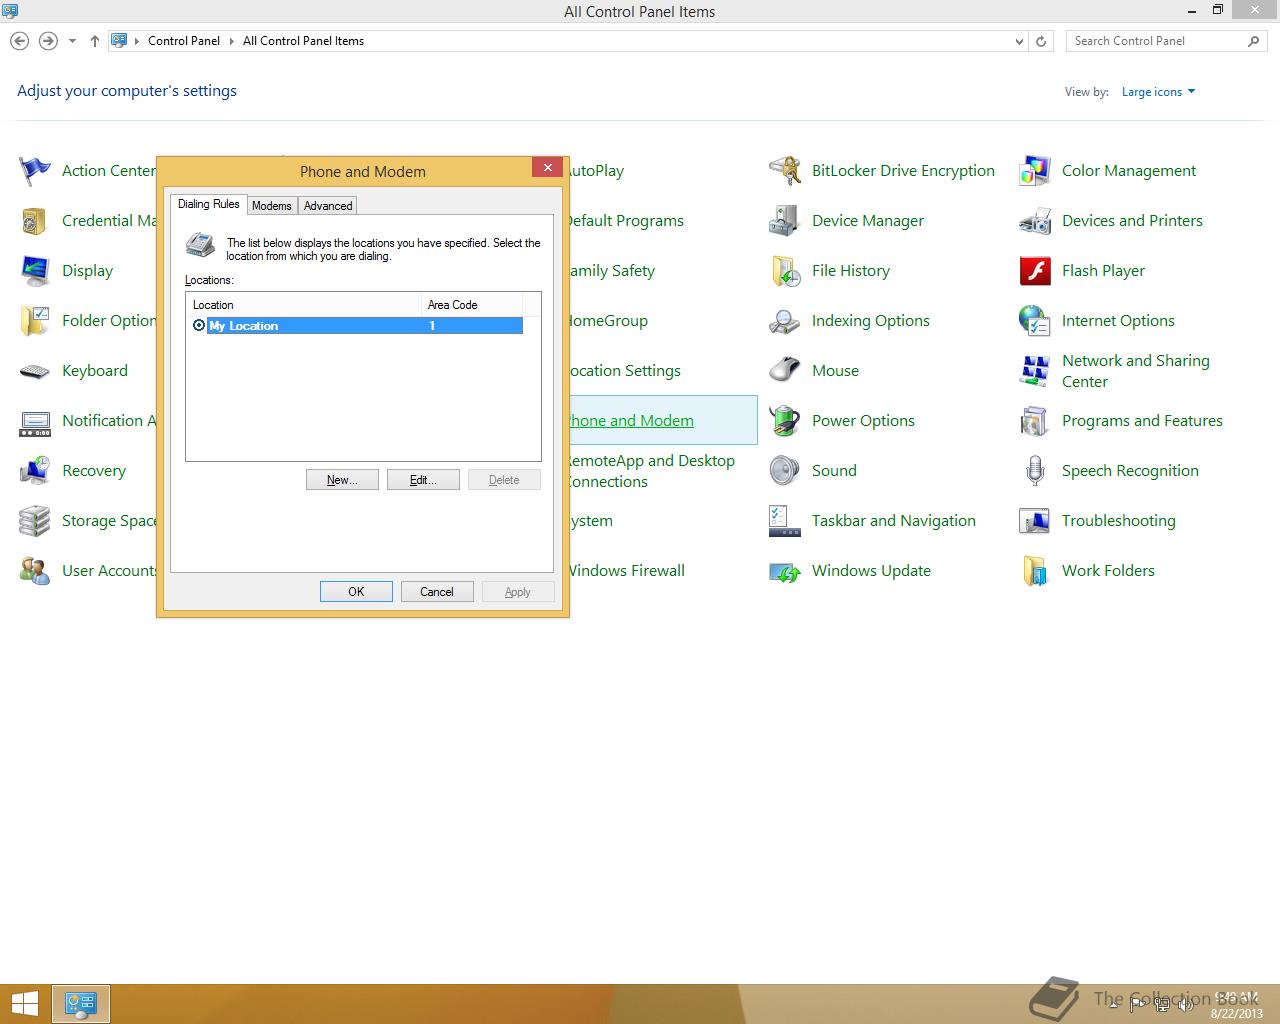The image size is (1280, 1024).
Task: Click the Control Panel breadcrumb
Action: 184,41
